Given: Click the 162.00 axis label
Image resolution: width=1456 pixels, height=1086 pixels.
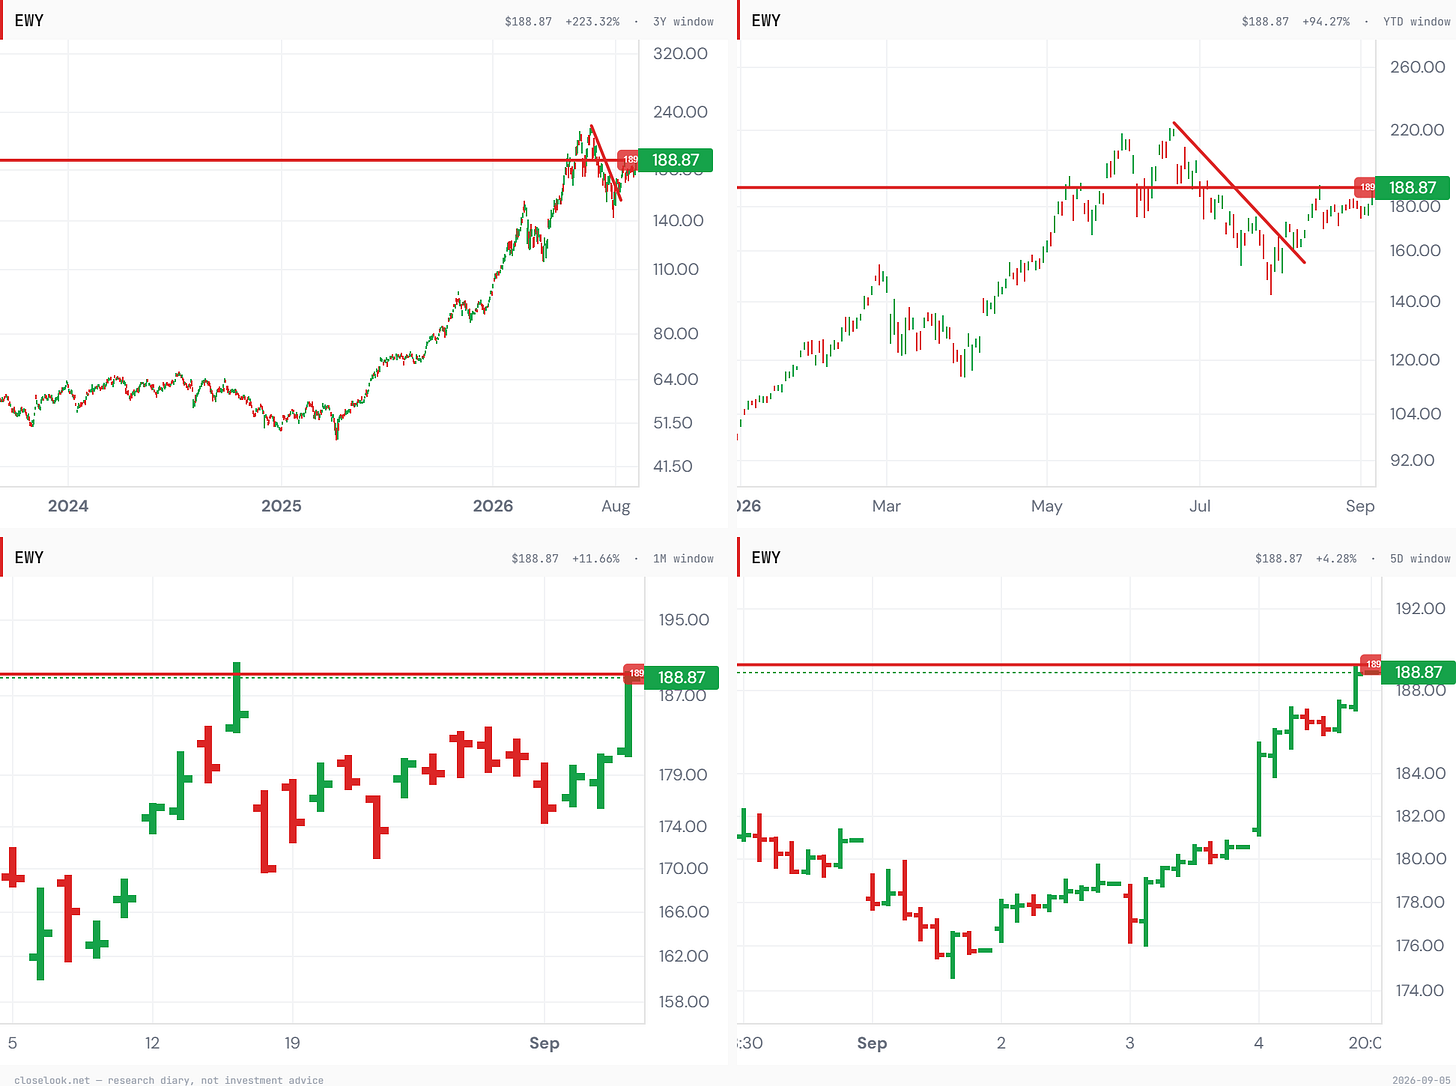Looking at the screenshot, I should pos(684,956).
